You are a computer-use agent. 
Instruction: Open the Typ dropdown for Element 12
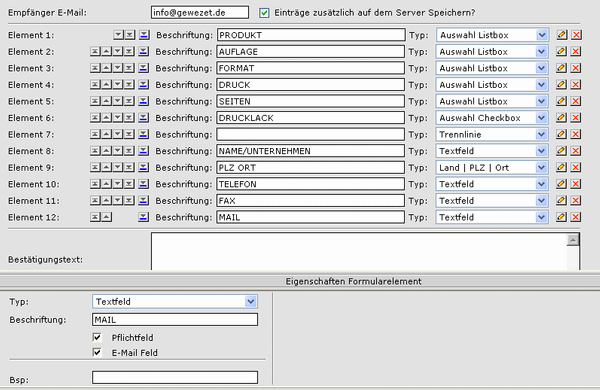pos(492,217)
